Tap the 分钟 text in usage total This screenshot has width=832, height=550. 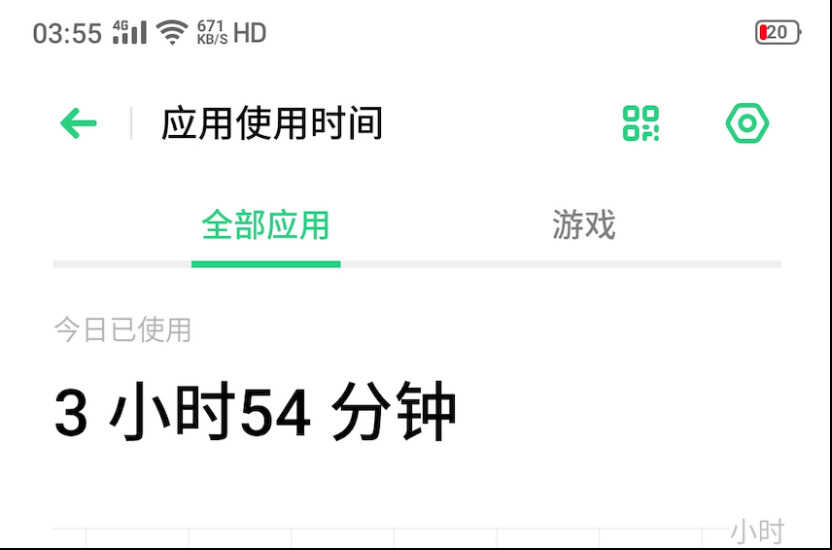click(394, 412)
